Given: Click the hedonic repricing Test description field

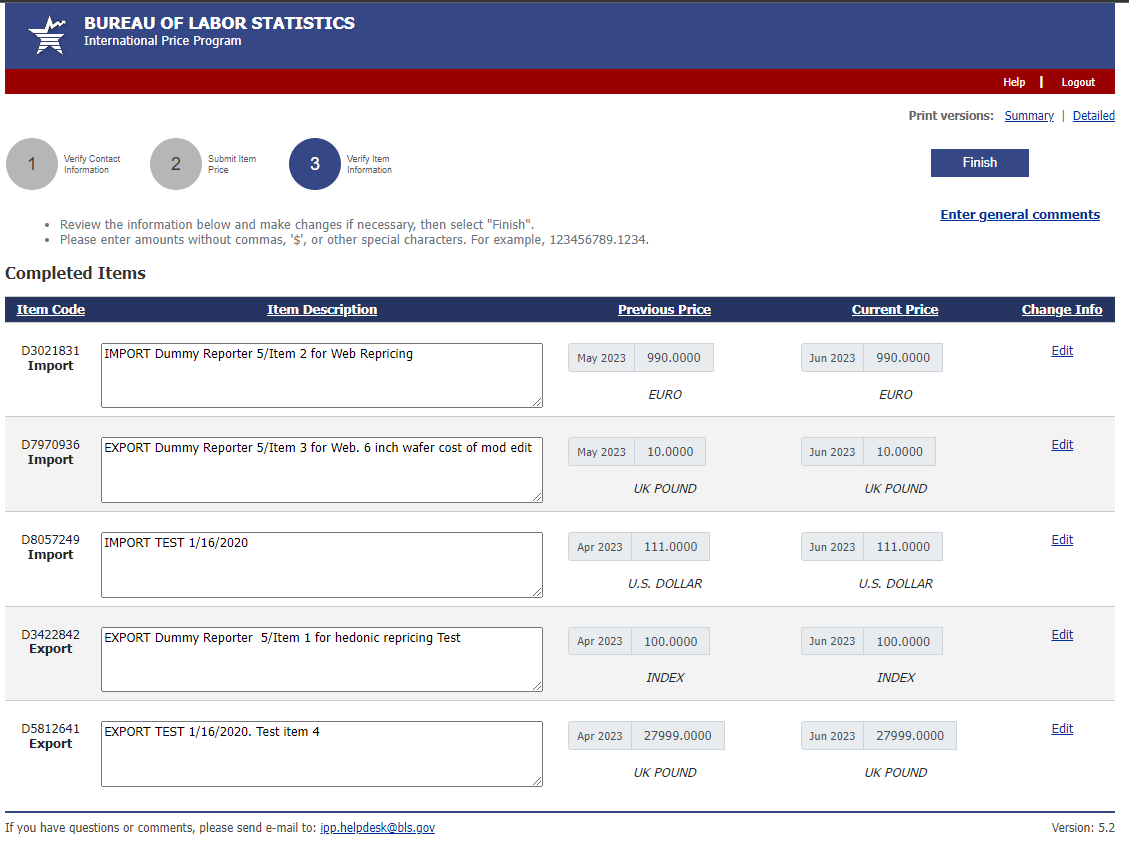Looking at the screenshot, I should [321, 659].
